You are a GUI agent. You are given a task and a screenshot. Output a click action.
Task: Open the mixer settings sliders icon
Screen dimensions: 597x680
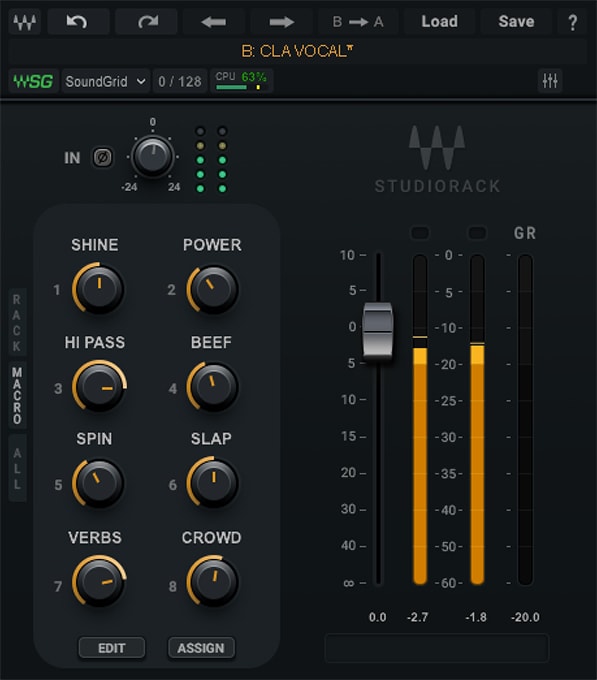click(550, 81)
